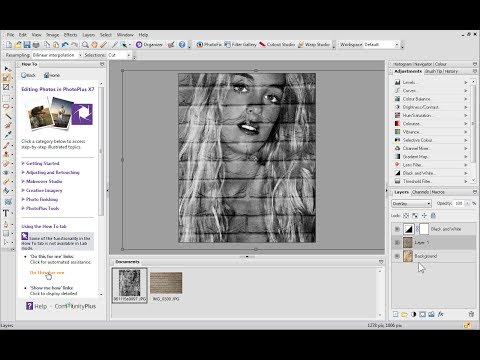This screenshot has height=360, width=480.
Task: Click the Open folder icon
Action: coord(18,45)
